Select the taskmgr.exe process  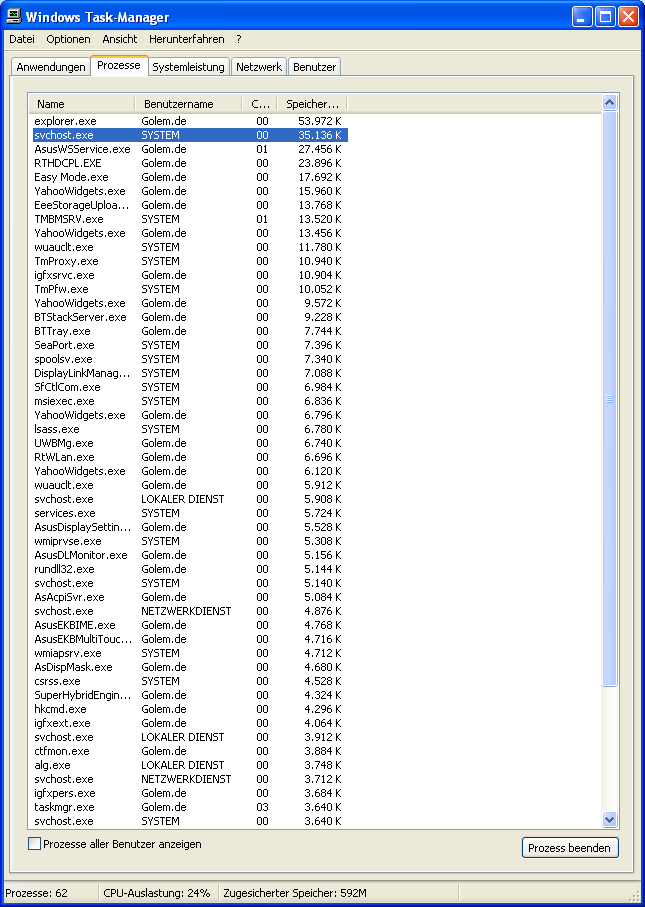click(190, 807)
